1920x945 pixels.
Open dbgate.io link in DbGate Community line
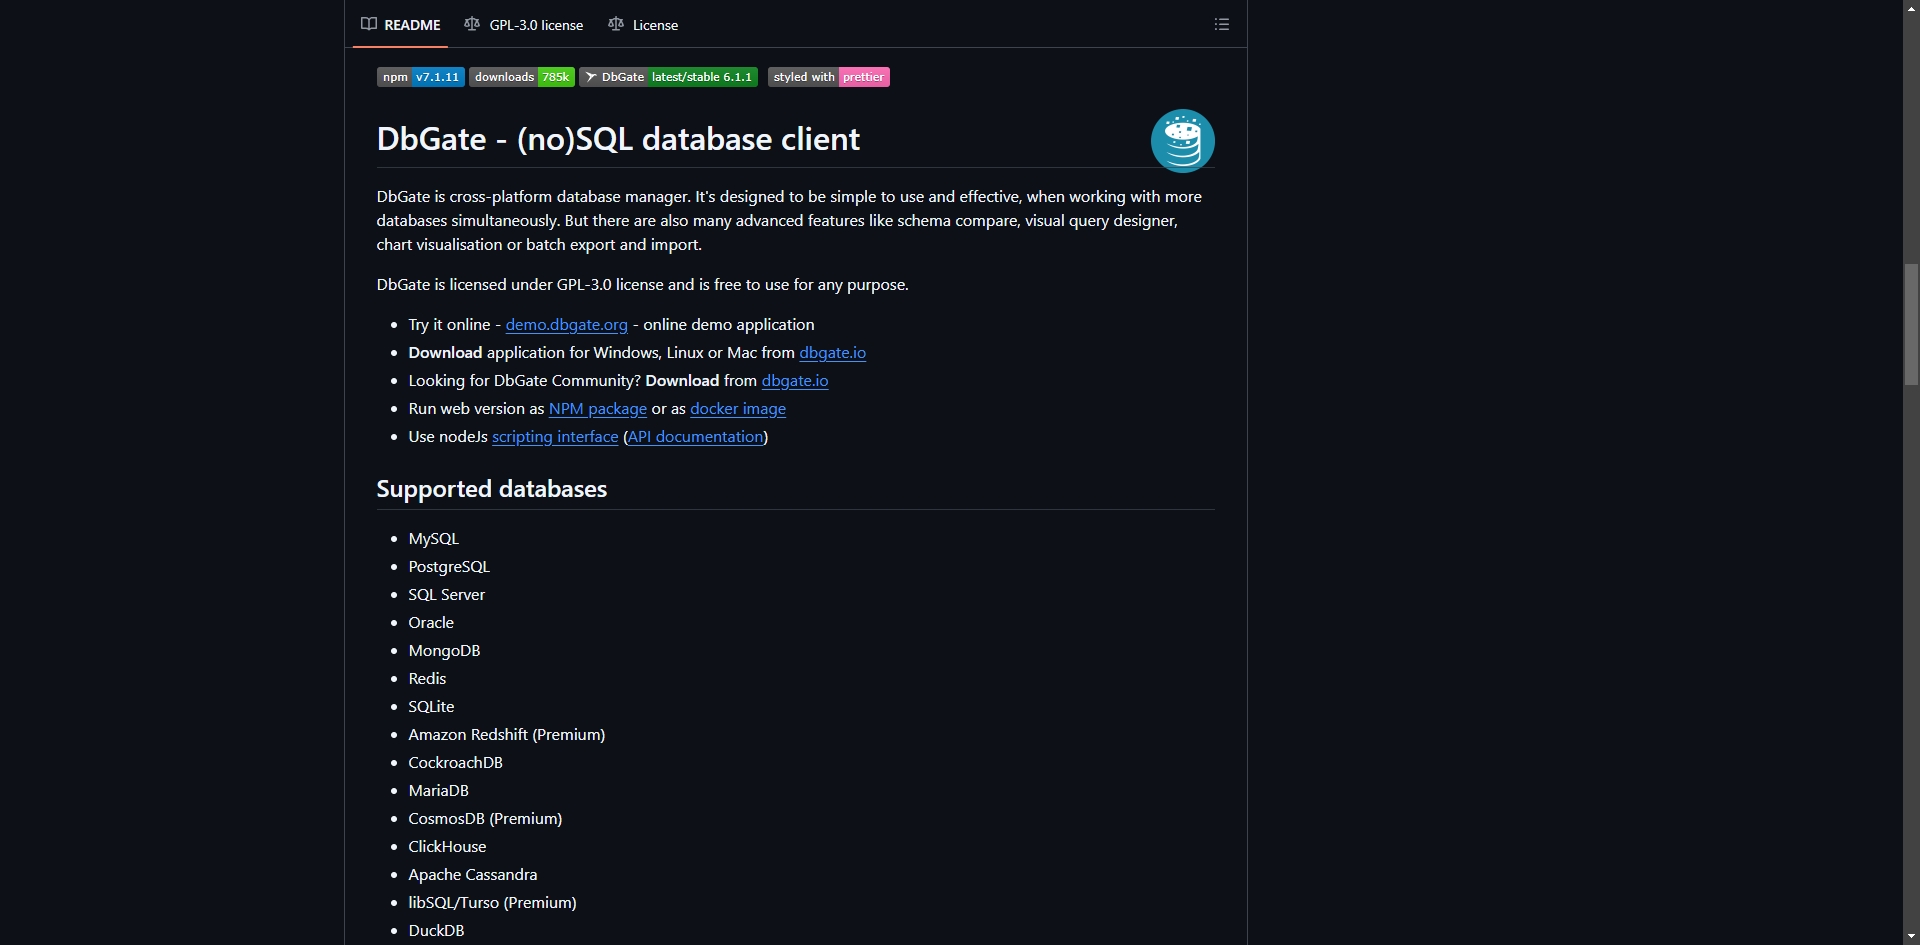tap(795, 381)
